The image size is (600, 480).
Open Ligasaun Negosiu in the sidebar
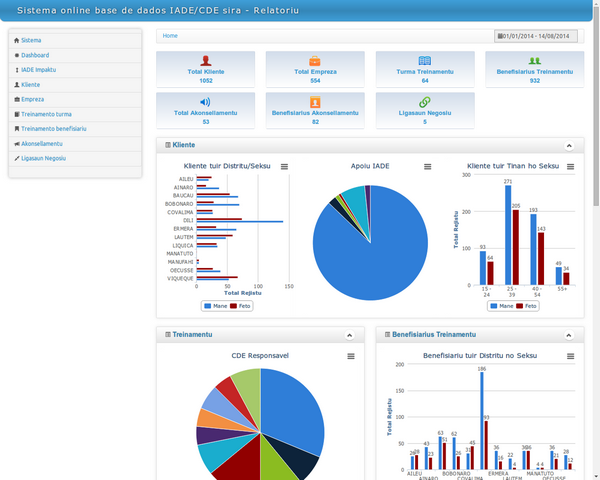(43, 158)
